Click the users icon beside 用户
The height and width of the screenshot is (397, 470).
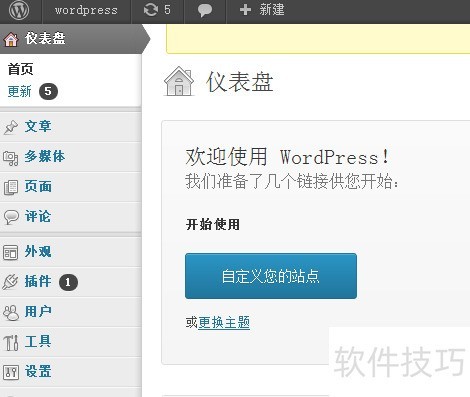[x=11, y=312]
